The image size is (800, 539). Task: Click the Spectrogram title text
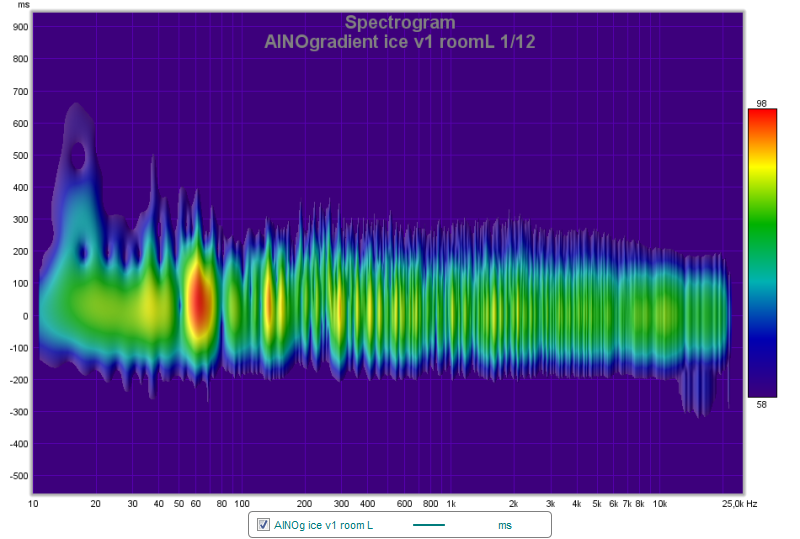(x=400, y=22)
